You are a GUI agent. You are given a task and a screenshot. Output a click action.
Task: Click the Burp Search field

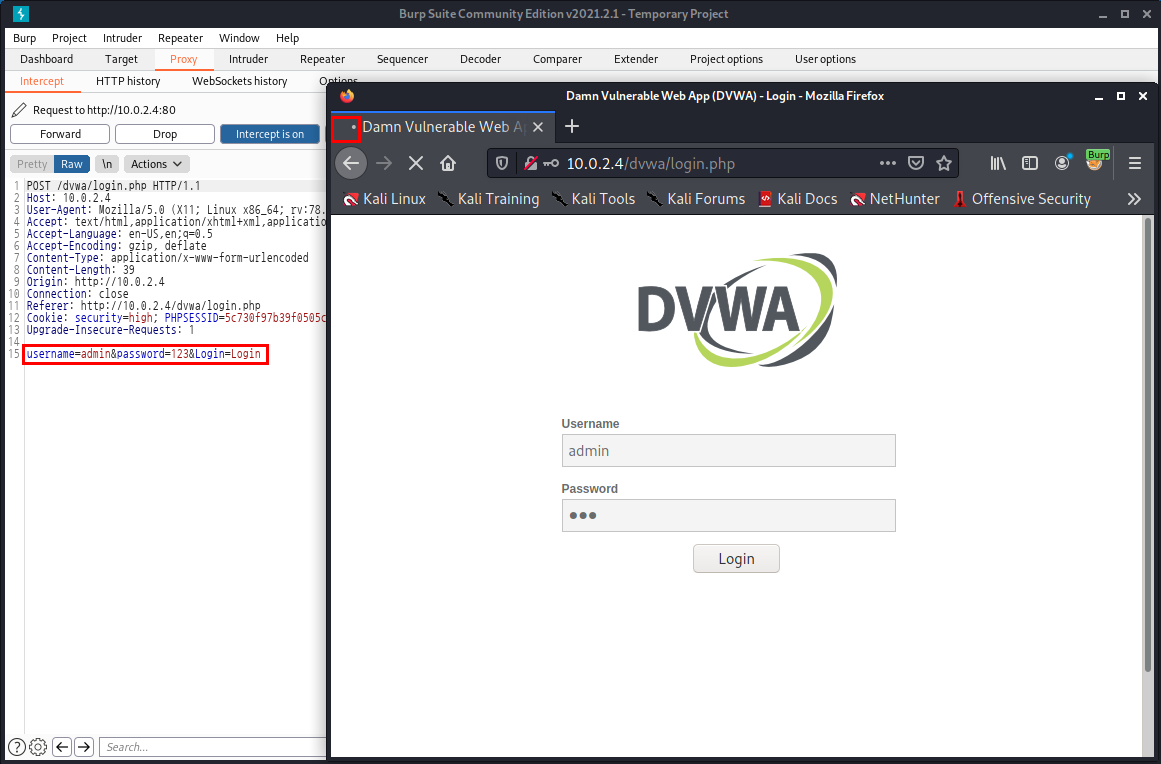pos(213,747)
